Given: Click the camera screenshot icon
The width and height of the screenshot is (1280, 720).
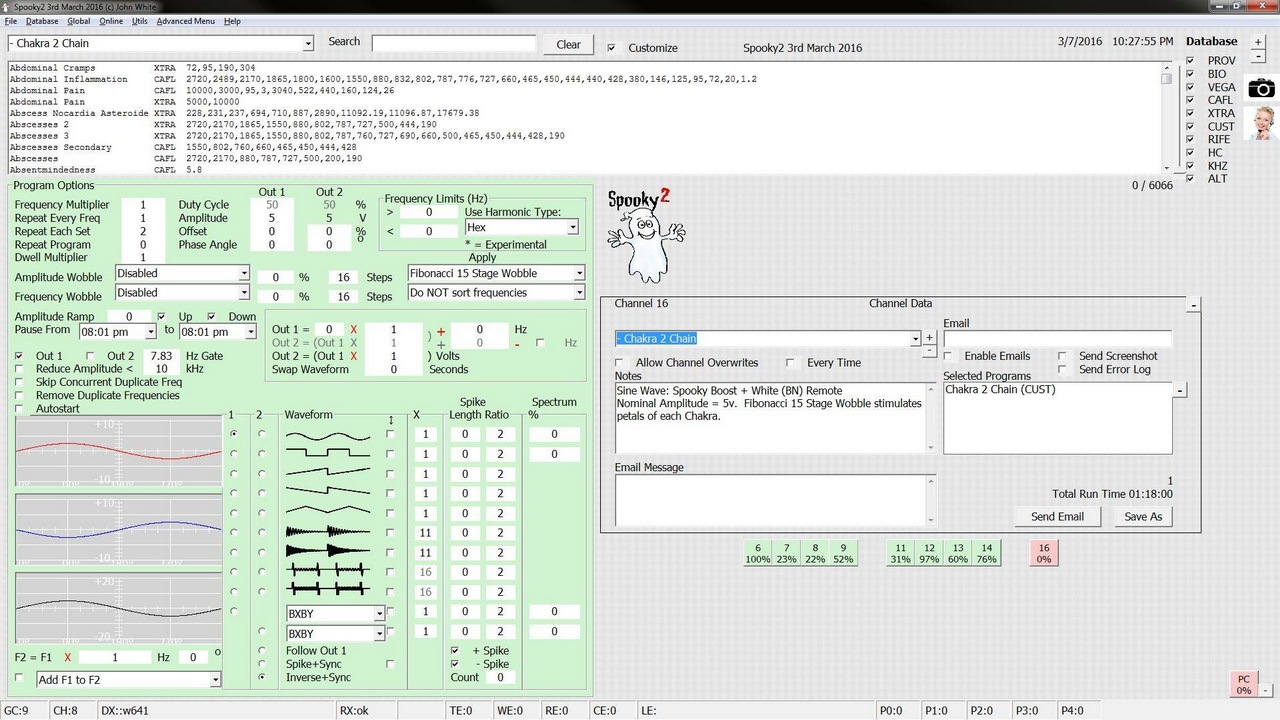Looking at the screenshot, I should tap(1262, 89).
